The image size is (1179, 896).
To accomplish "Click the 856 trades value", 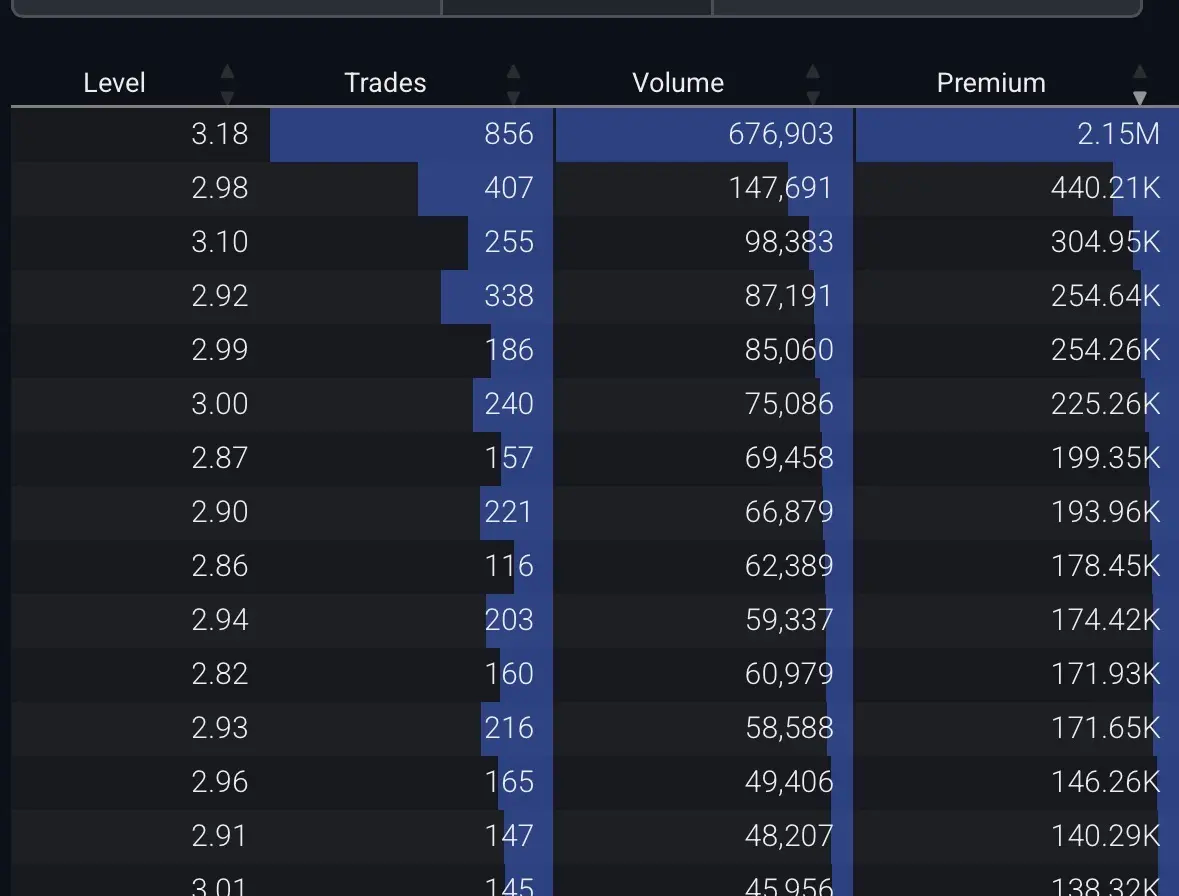I will coord(509,134).
